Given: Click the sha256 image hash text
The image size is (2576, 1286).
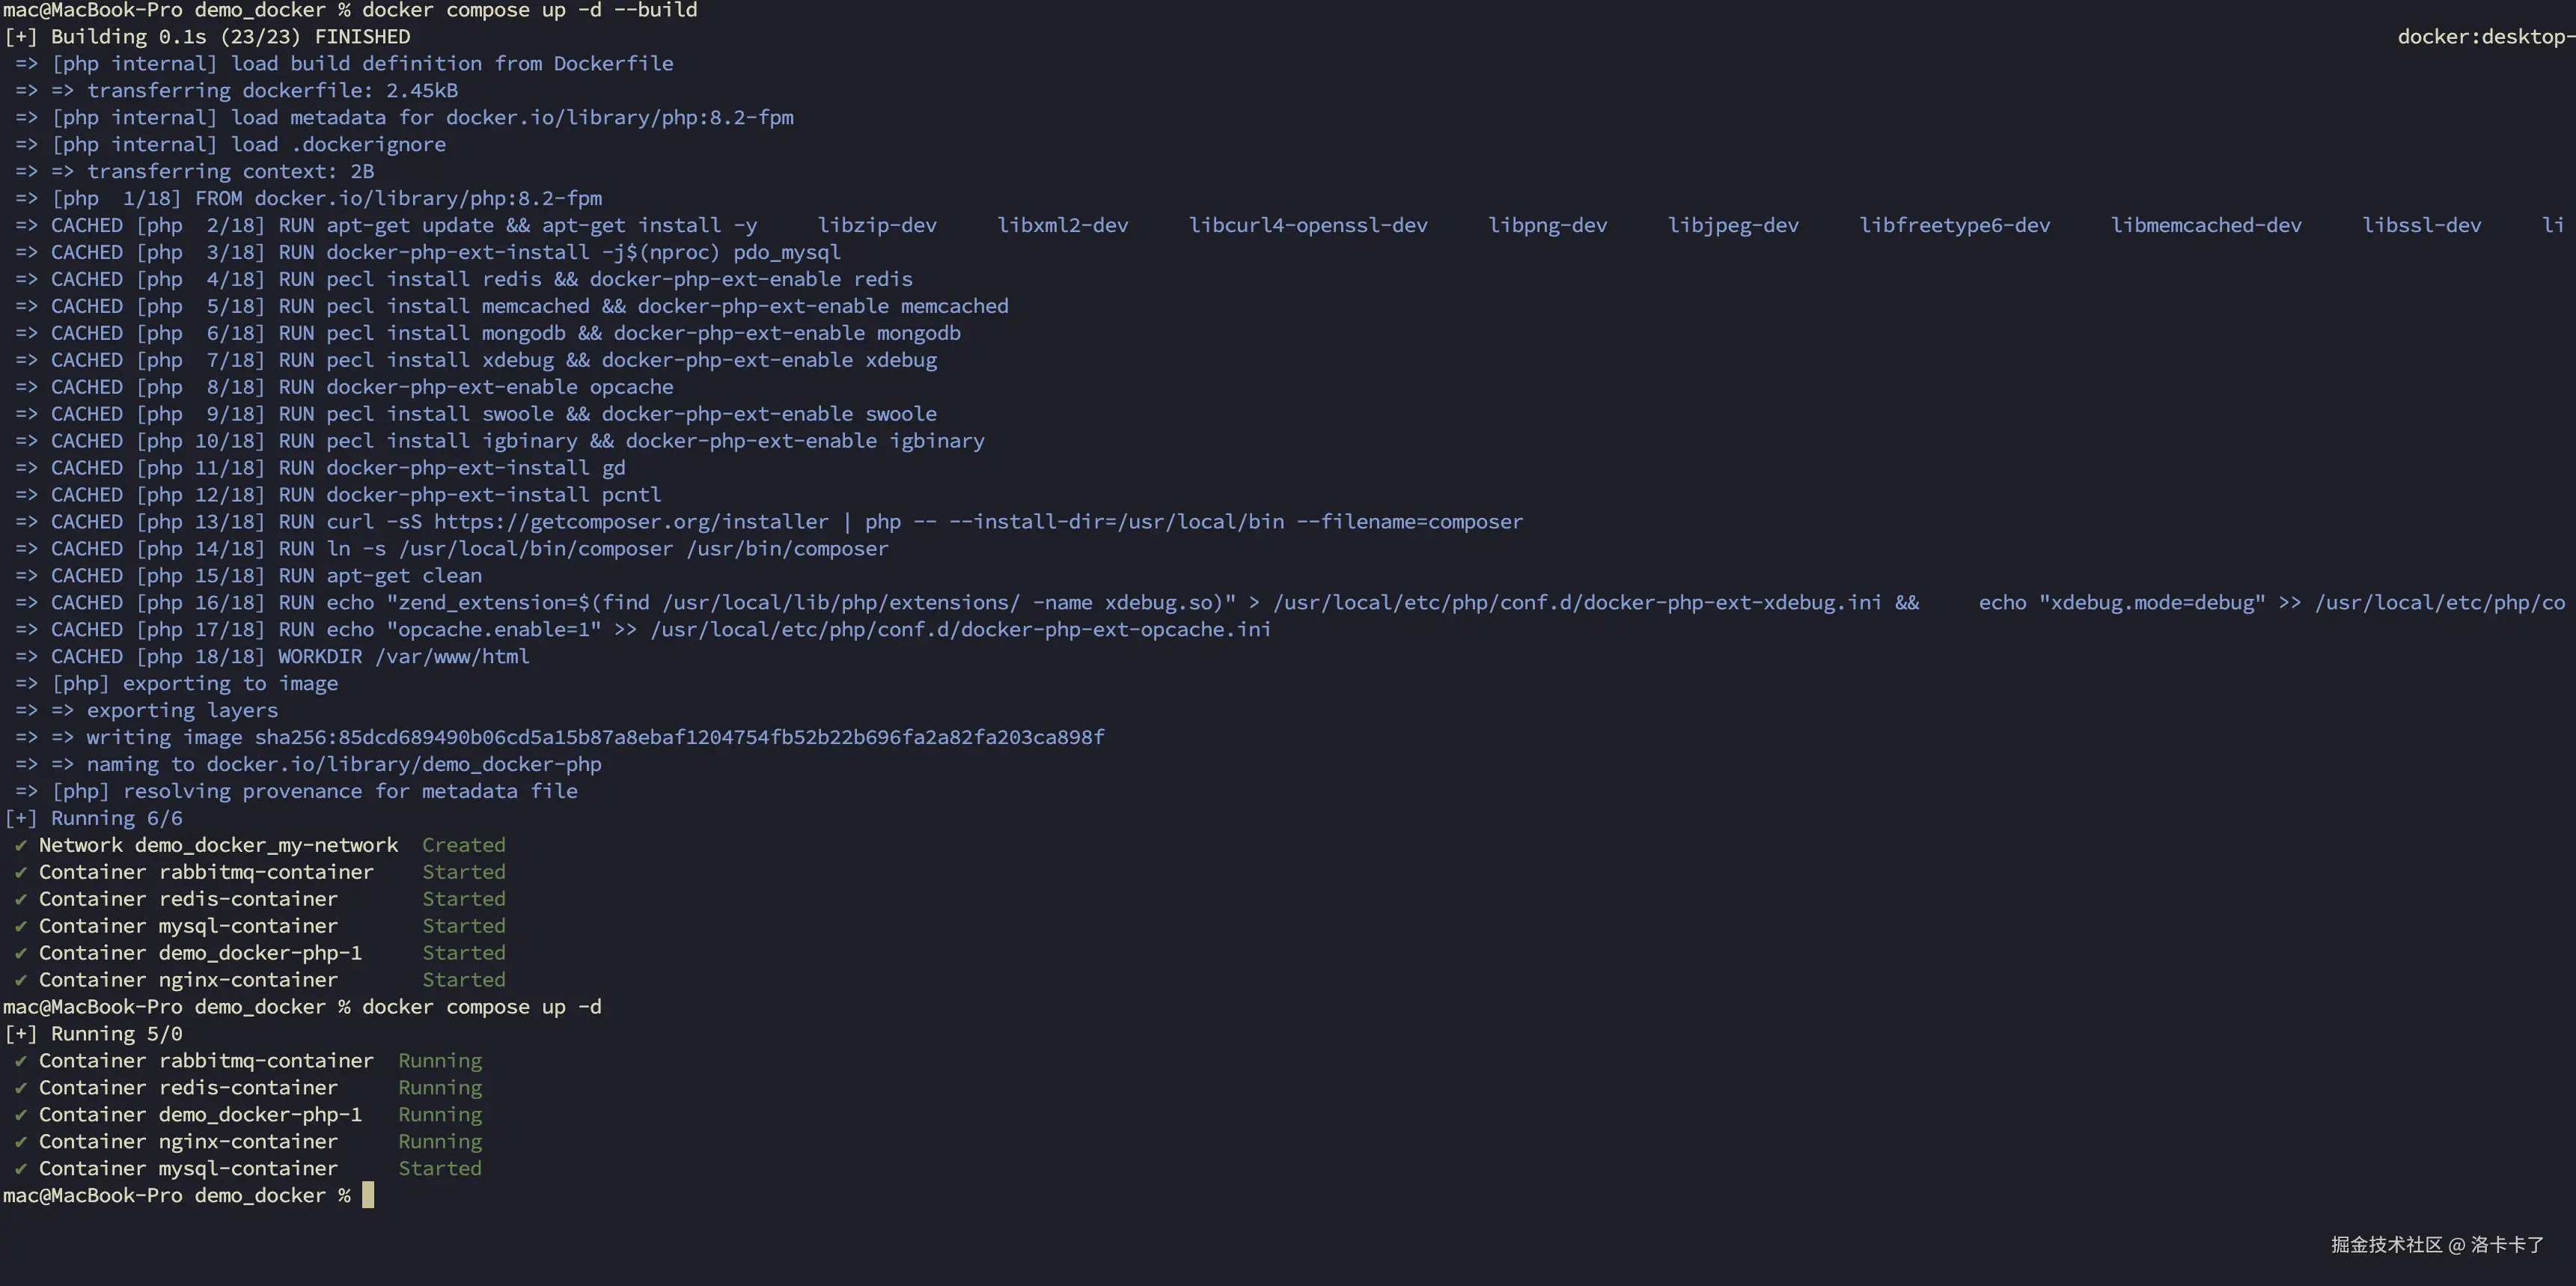Looking at the screenshot, I should click(679, 738).
